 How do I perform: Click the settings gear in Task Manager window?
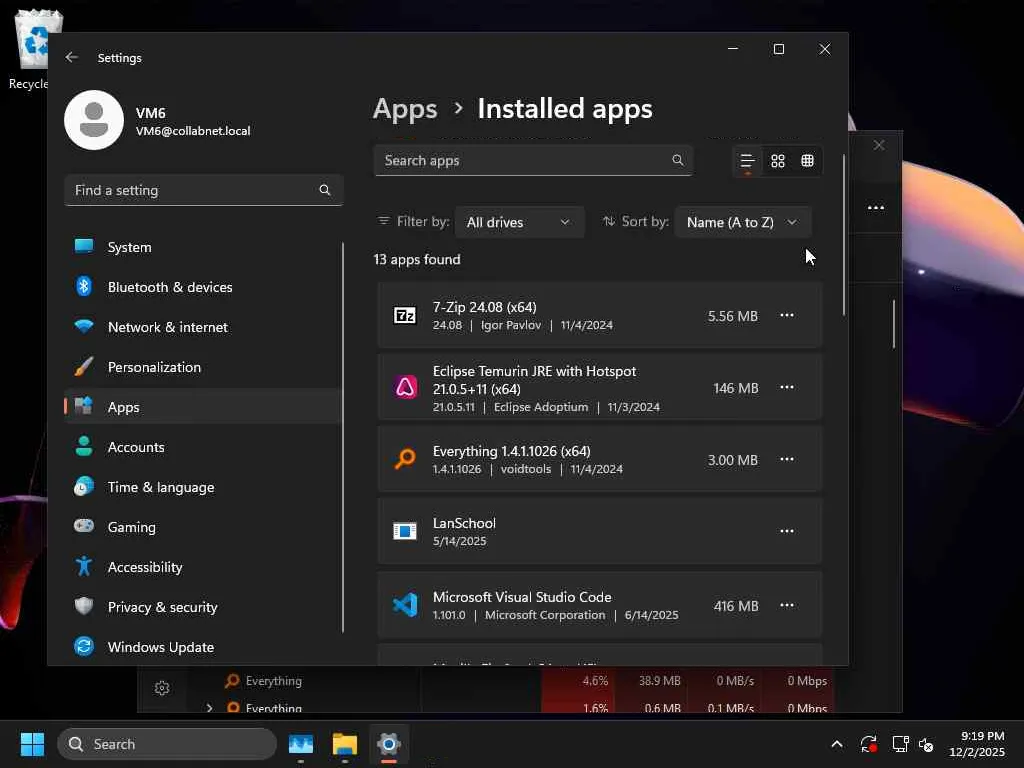pos(162,688)
